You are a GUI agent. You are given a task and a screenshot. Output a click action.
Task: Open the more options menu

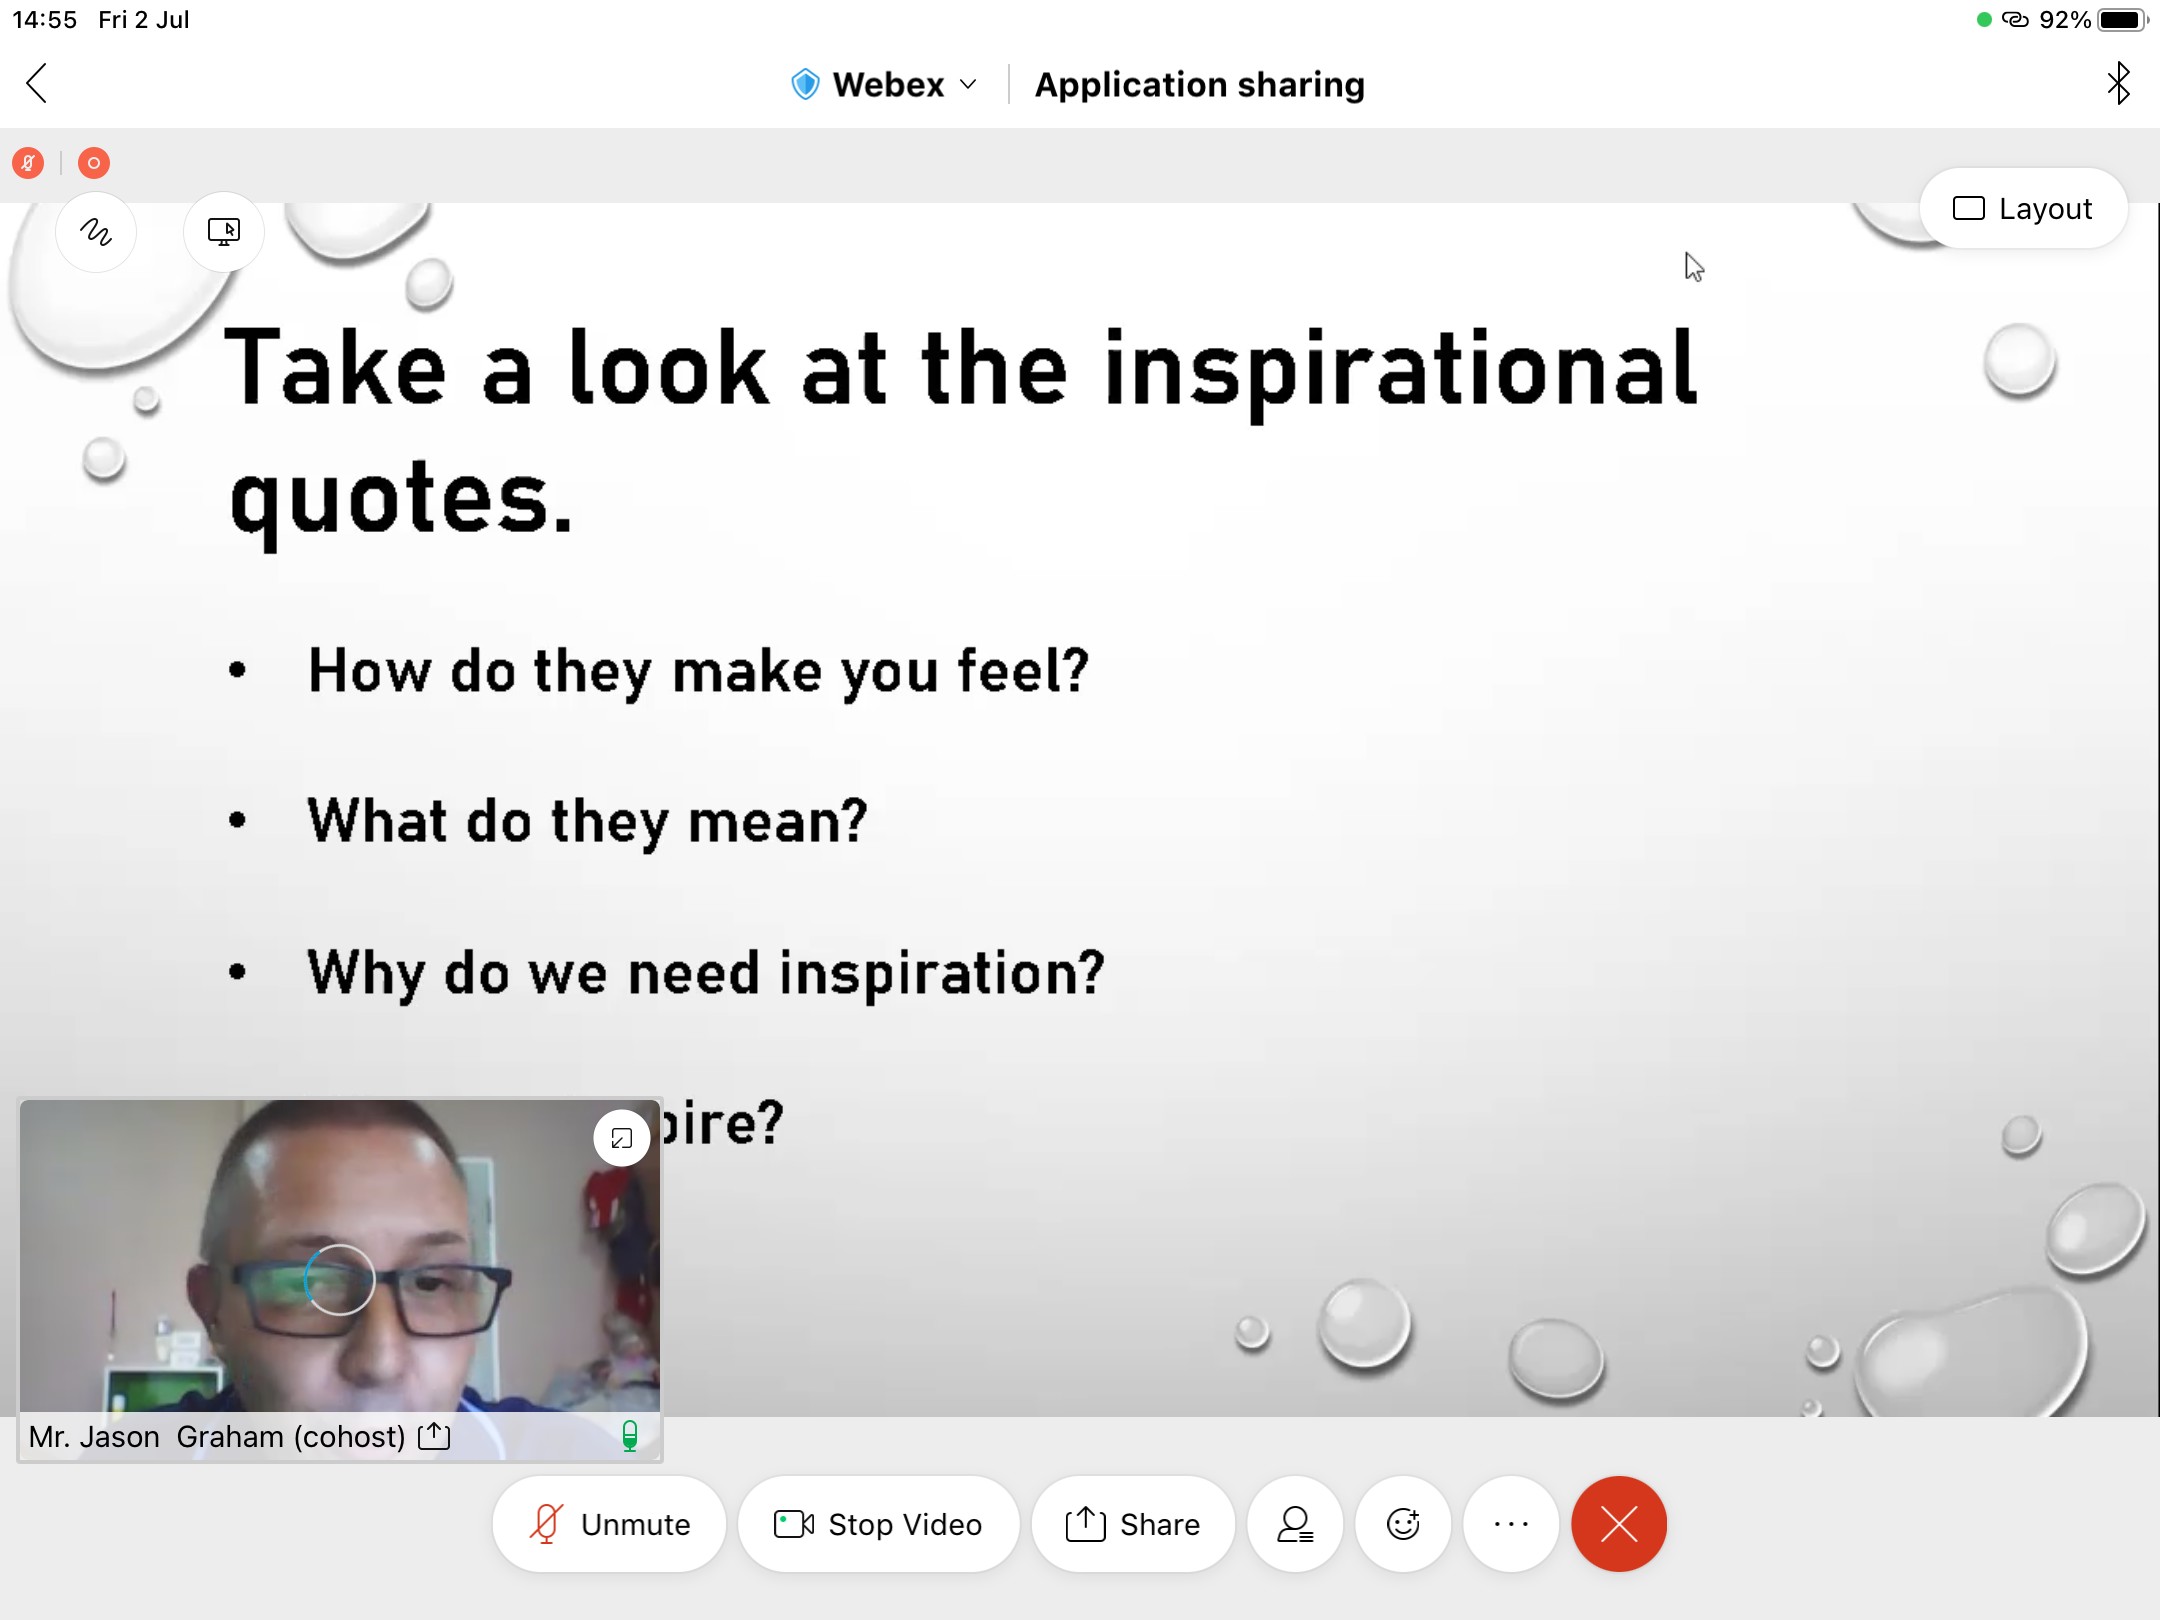[x=1511, y=1524]
